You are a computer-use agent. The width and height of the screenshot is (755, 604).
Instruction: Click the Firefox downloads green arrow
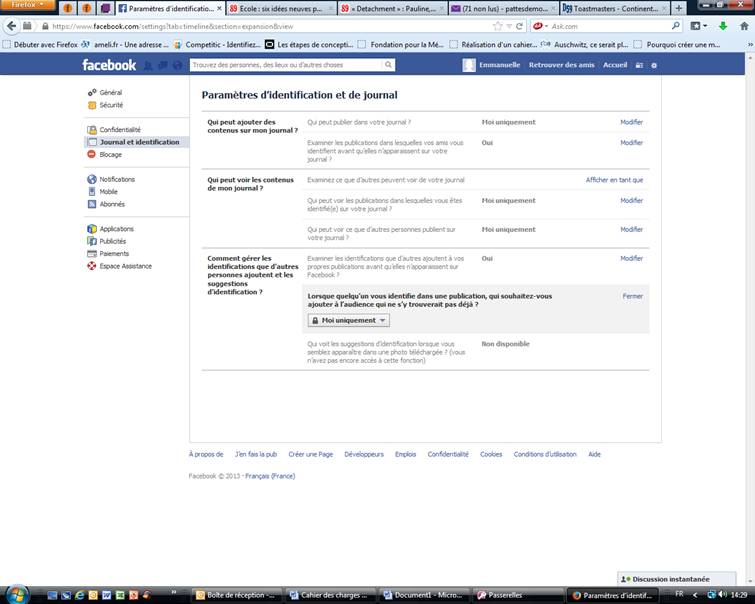point(723,26)
